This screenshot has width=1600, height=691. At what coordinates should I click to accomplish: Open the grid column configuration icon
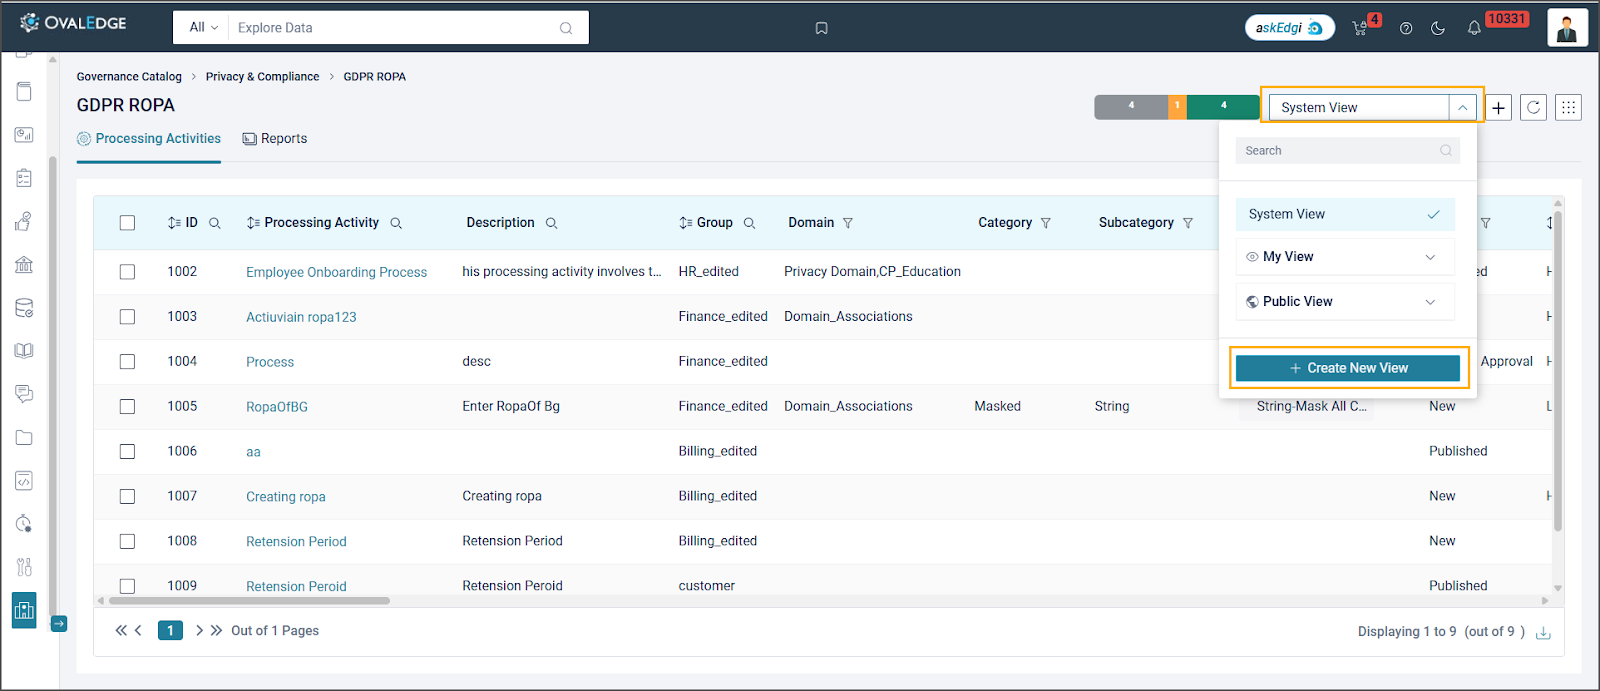tap(1568, 107)
